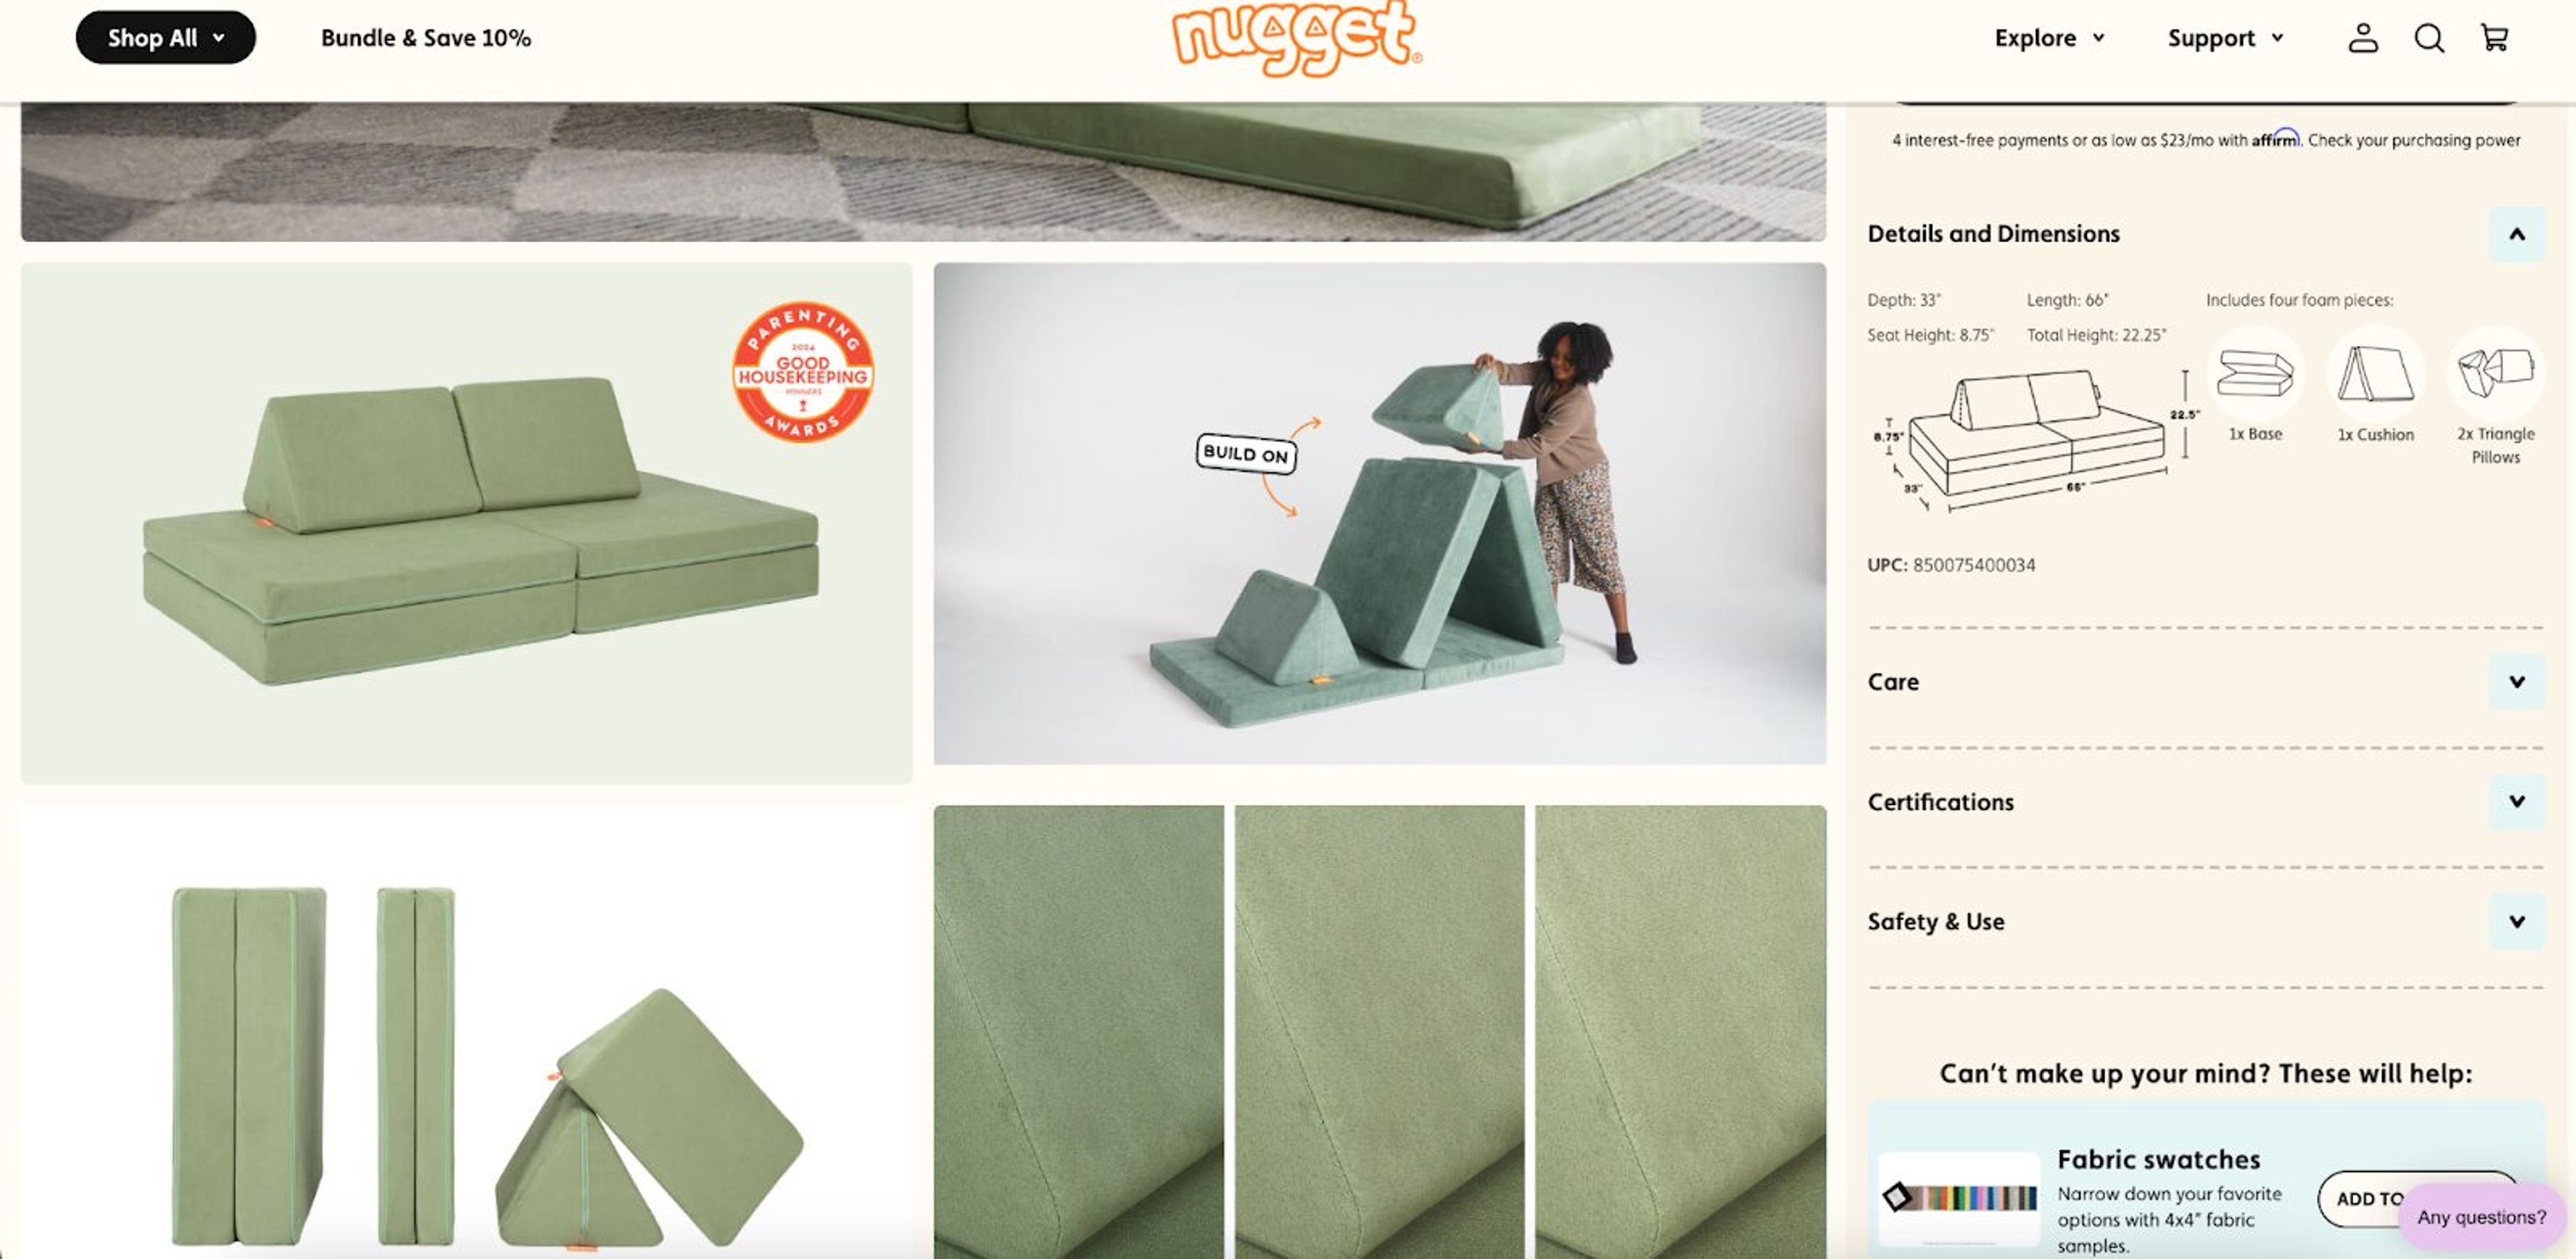
Task: Collapse the Details and Dimensions section
Action: [x=2517, y=234]
